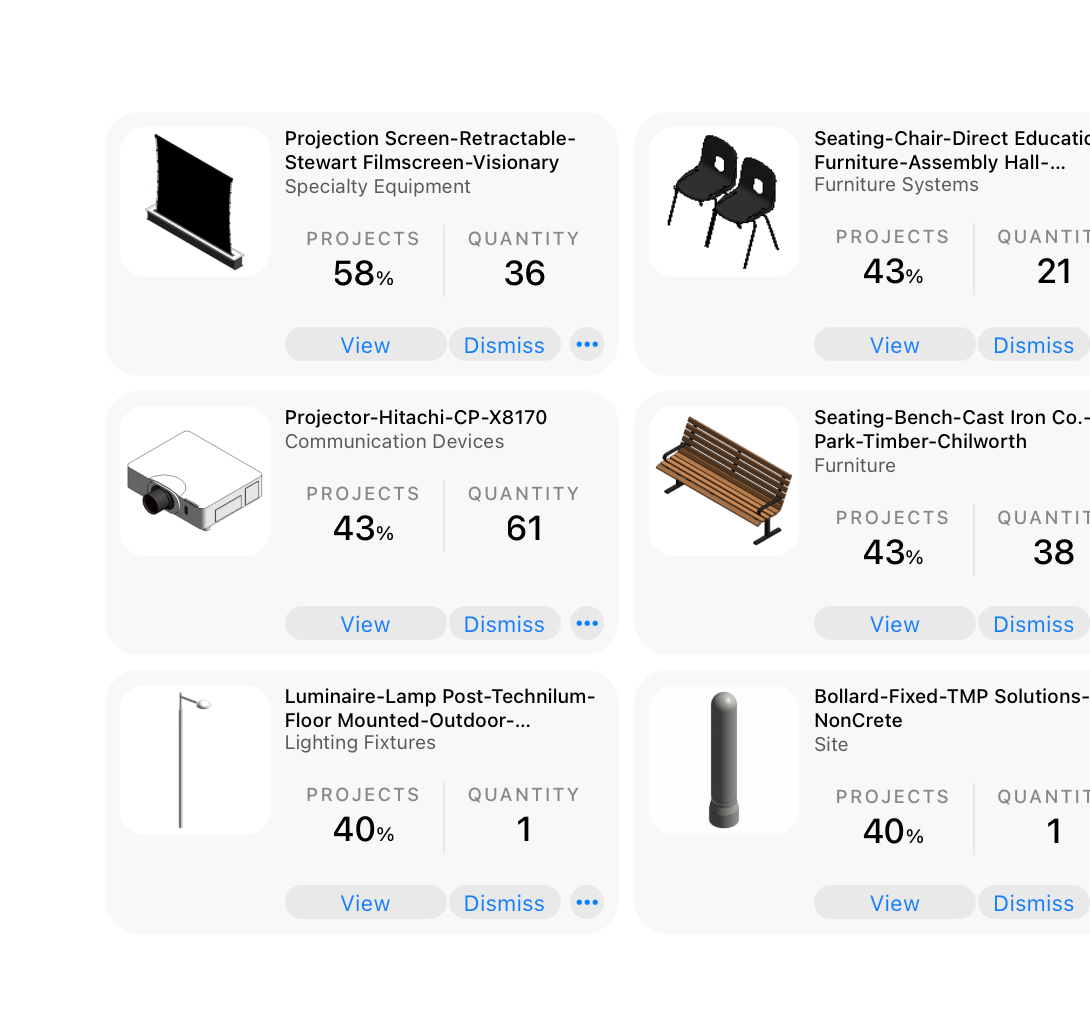The image size is (1090, 1016).
Task: Dismiss the Bollard-Fixed NonCrete item
Action: (x=1034, y=902)
